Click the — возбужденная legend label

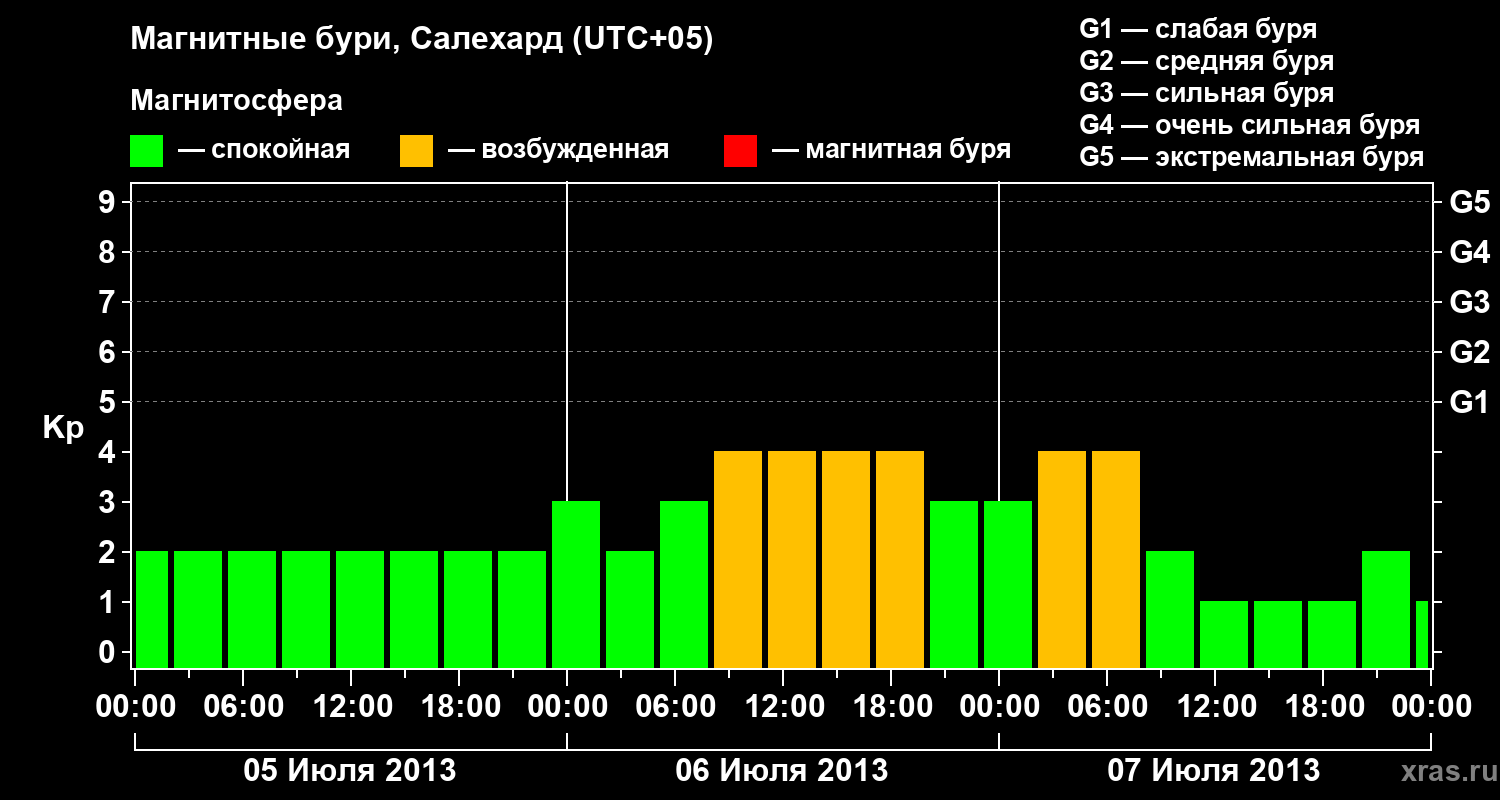pyautogui.click(x=558, y=150)
